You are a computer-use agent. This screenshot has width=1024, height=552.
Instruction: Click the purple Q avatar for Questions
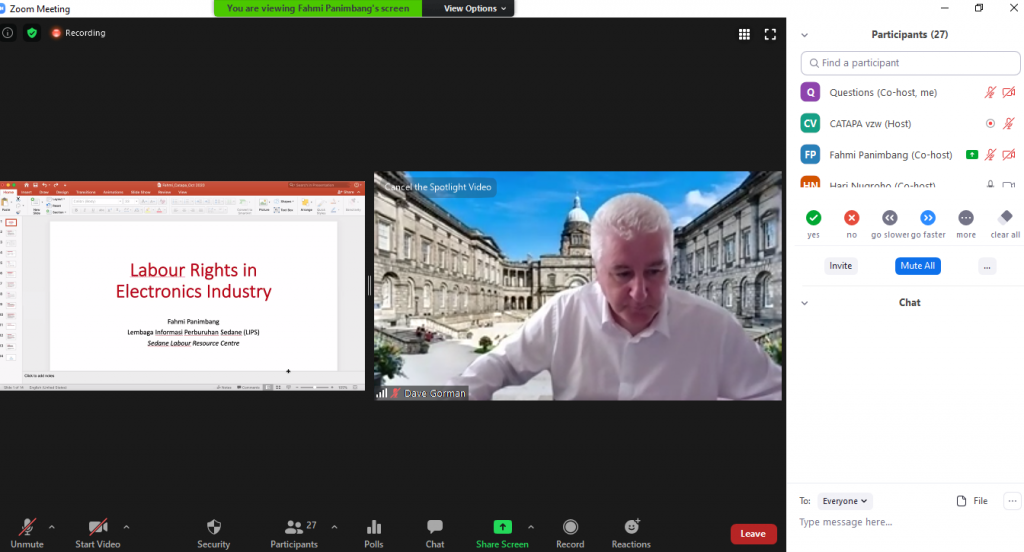tap(810, 92)
